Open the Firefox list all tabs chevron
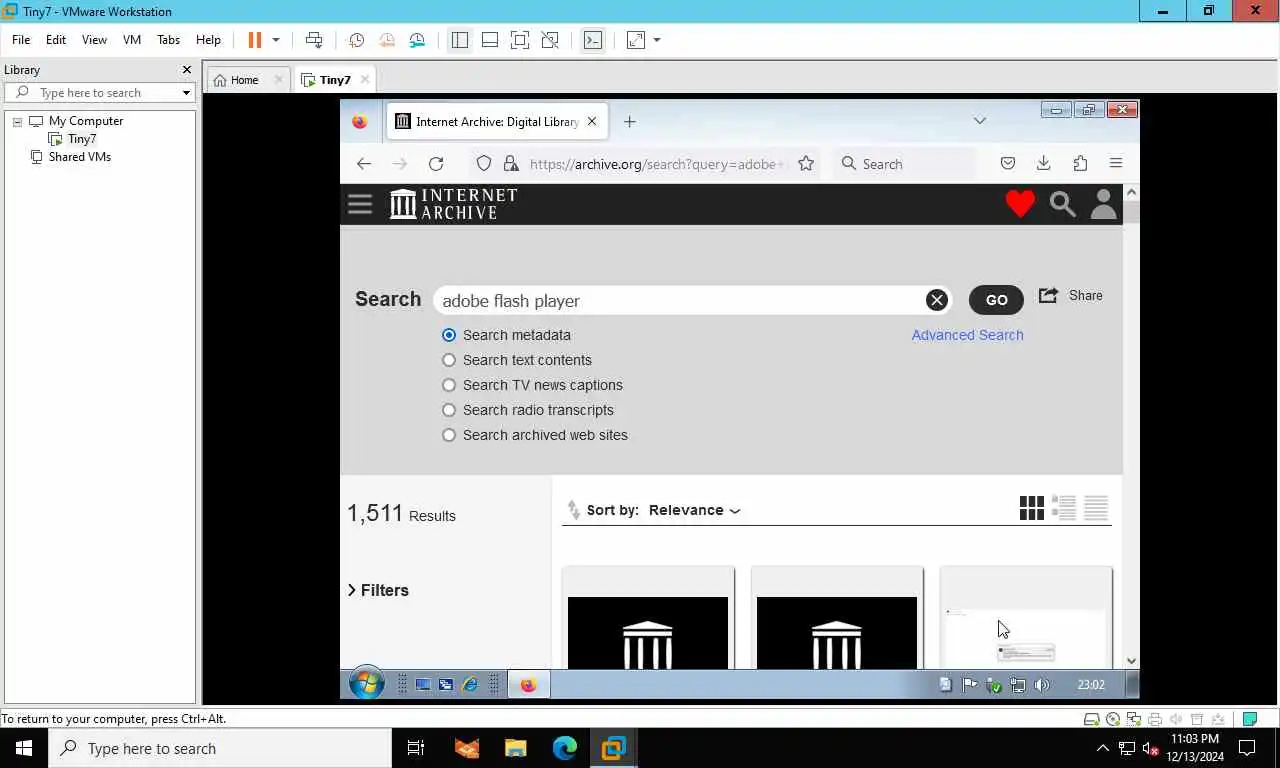This screenshot has width=1280, height=768. click(x=980, y=121)
